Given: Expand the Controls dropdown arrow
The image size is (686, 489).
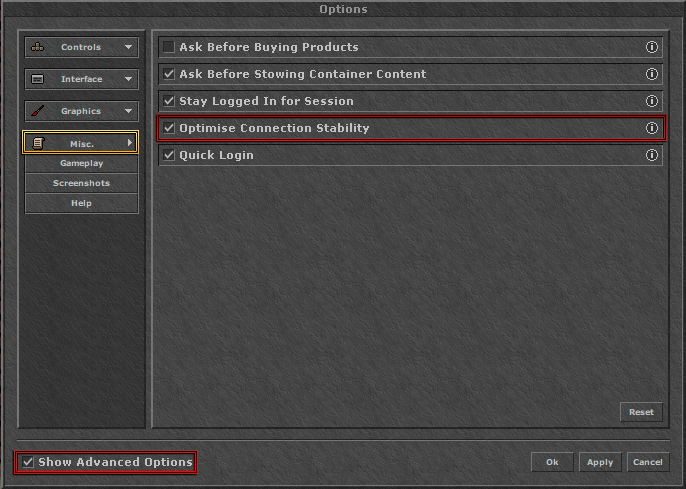Looking at the screenshot, I should coord(128,47).
